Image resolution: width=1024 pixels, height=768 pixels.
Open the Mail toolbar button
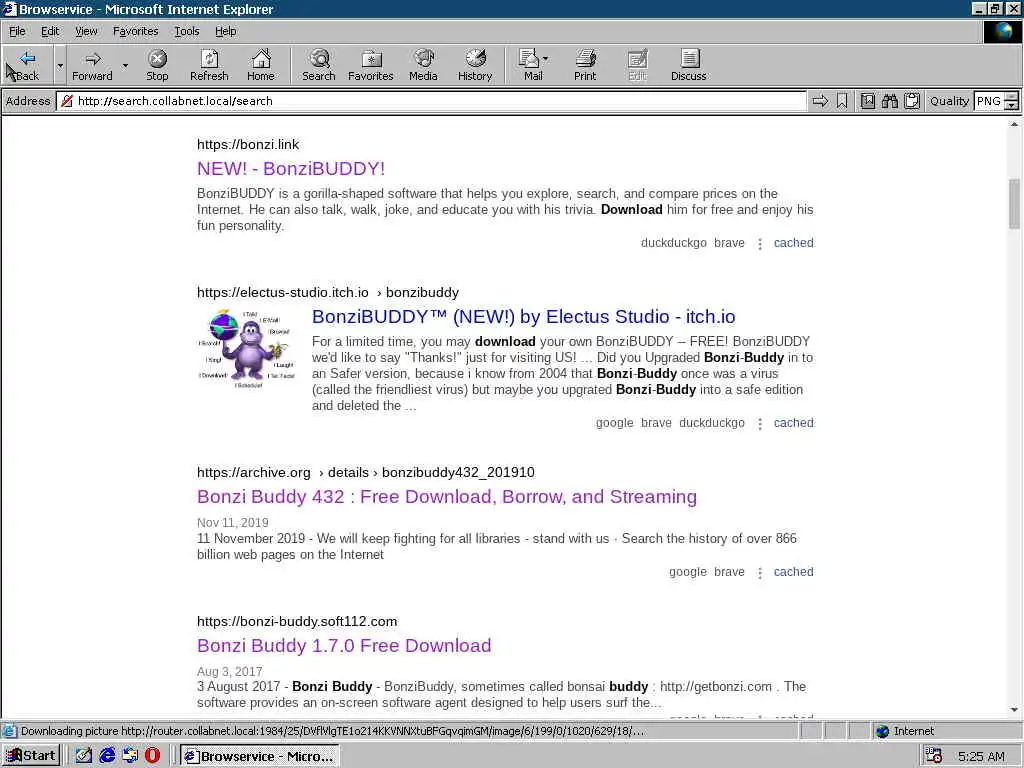(x=534, y=65)
